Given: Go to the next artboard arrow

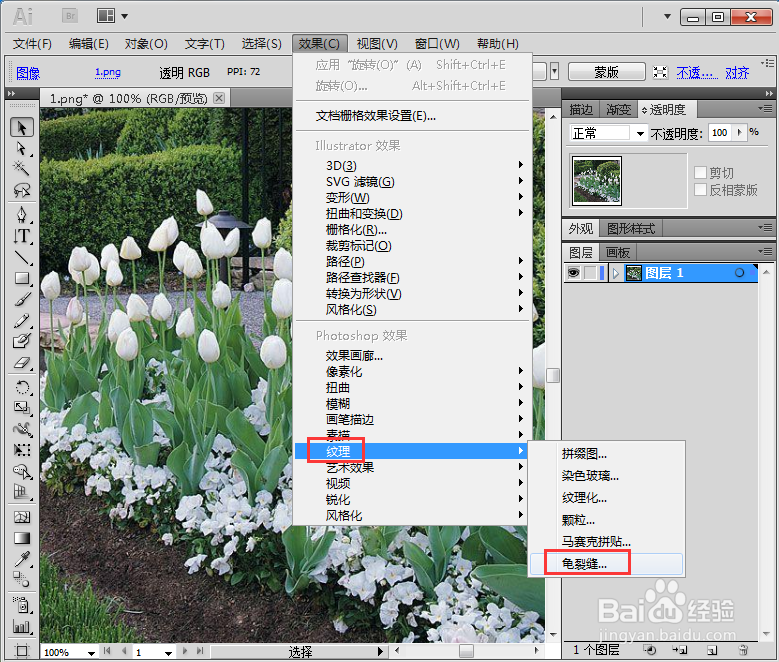Looking at the screenshot, I should pyautogui.click(x=185, y=651).
